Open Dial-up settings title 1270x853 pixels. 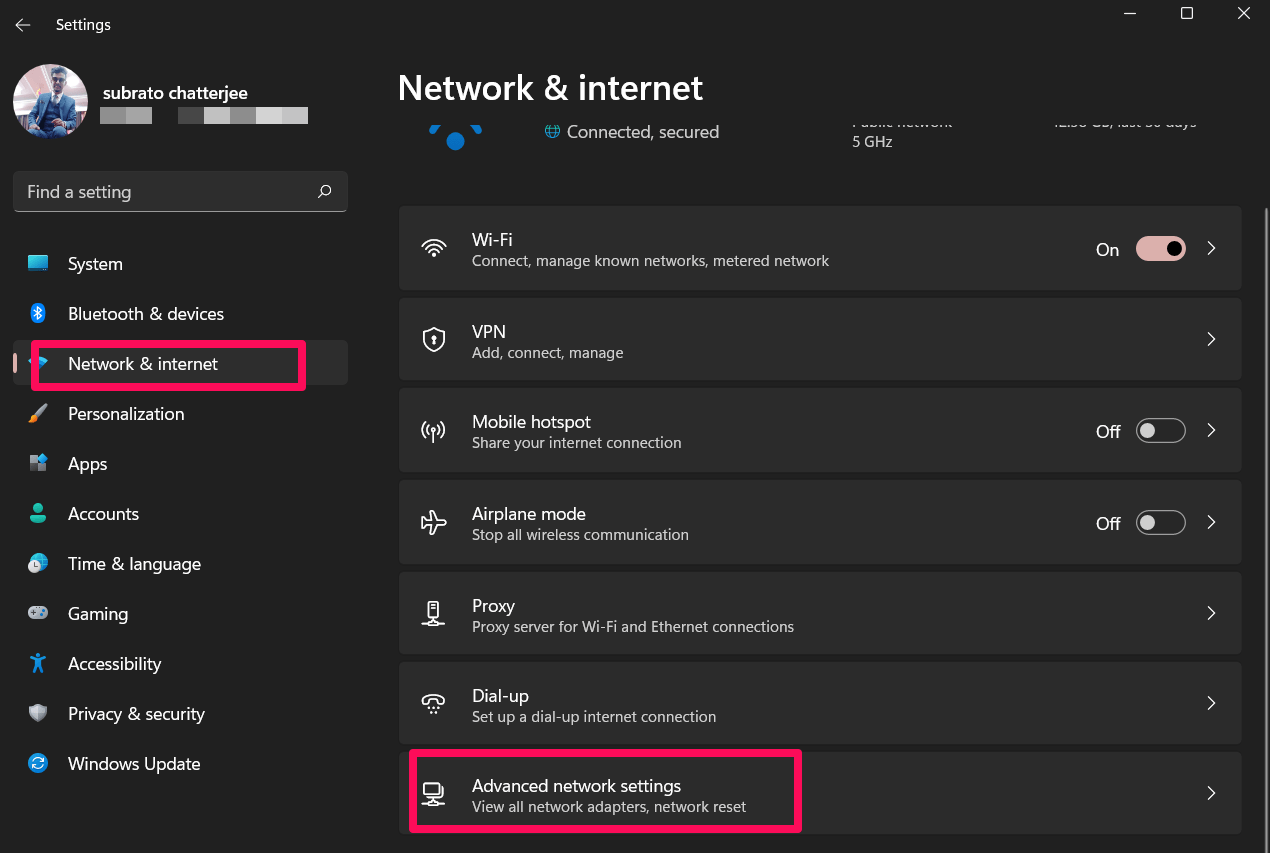[x=500, y=696]
